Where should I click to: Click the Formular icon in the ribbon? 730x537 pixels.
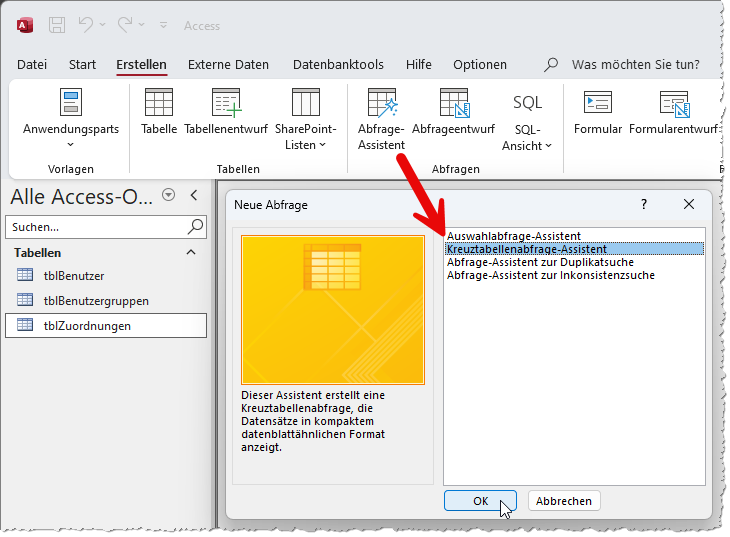click(x=597, y=103)
